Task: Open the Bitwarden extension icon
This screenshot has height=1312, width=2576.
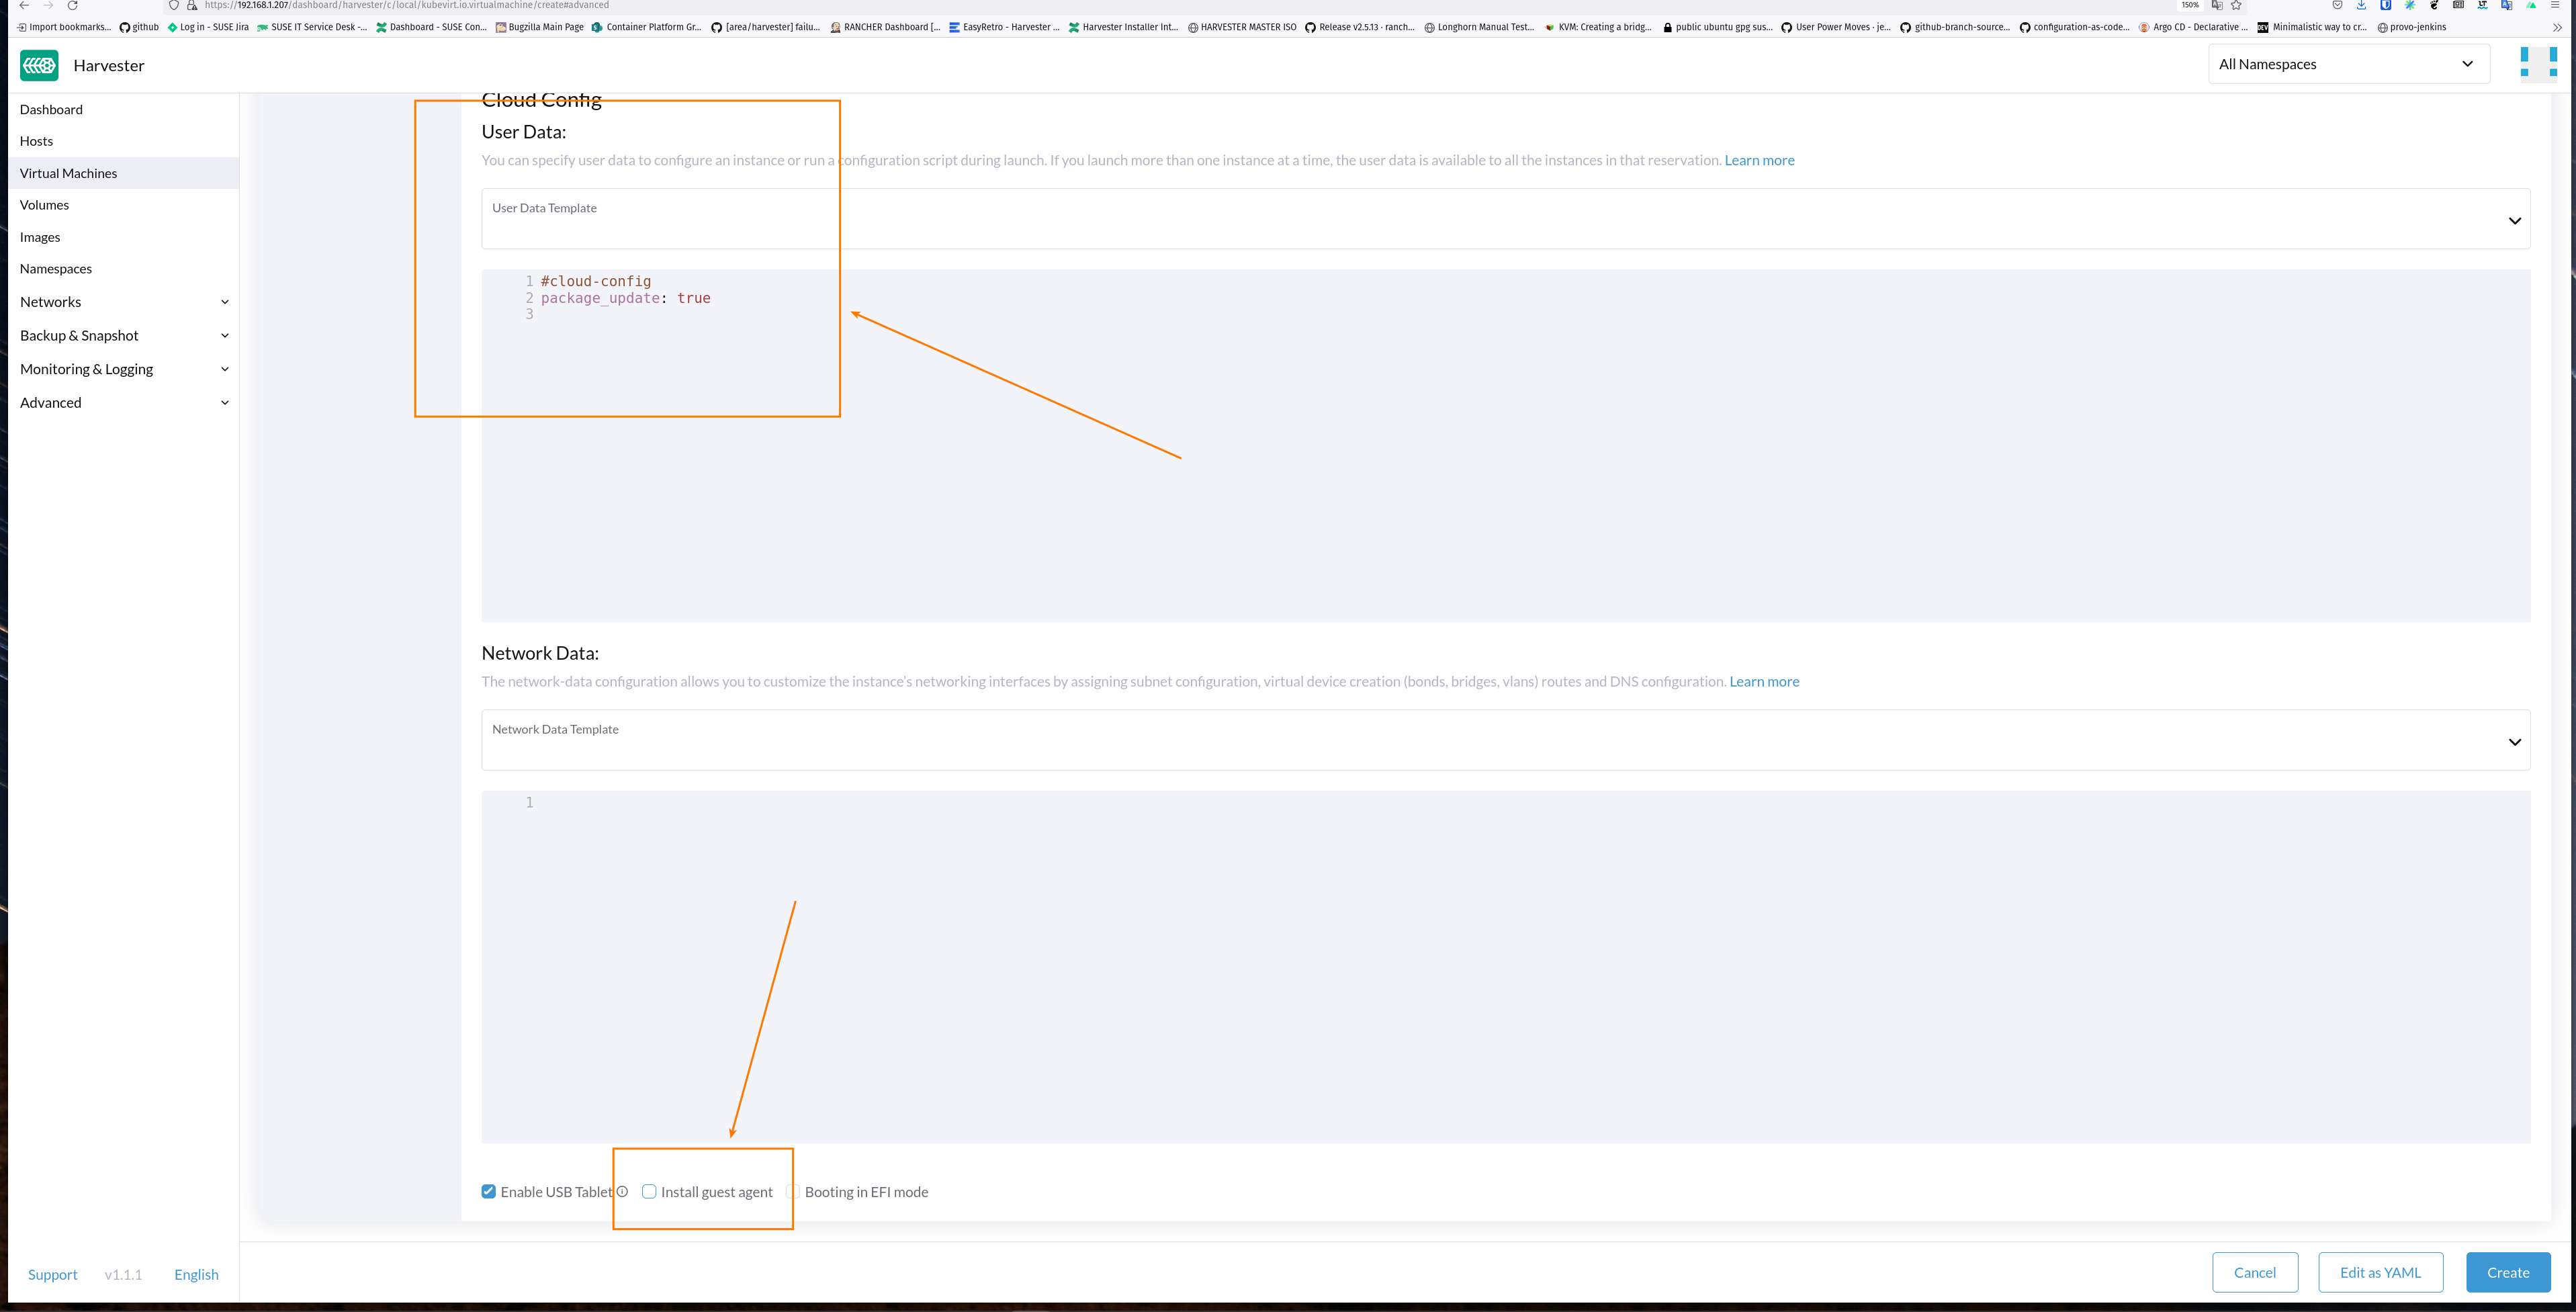Action: pos(2386,5)
